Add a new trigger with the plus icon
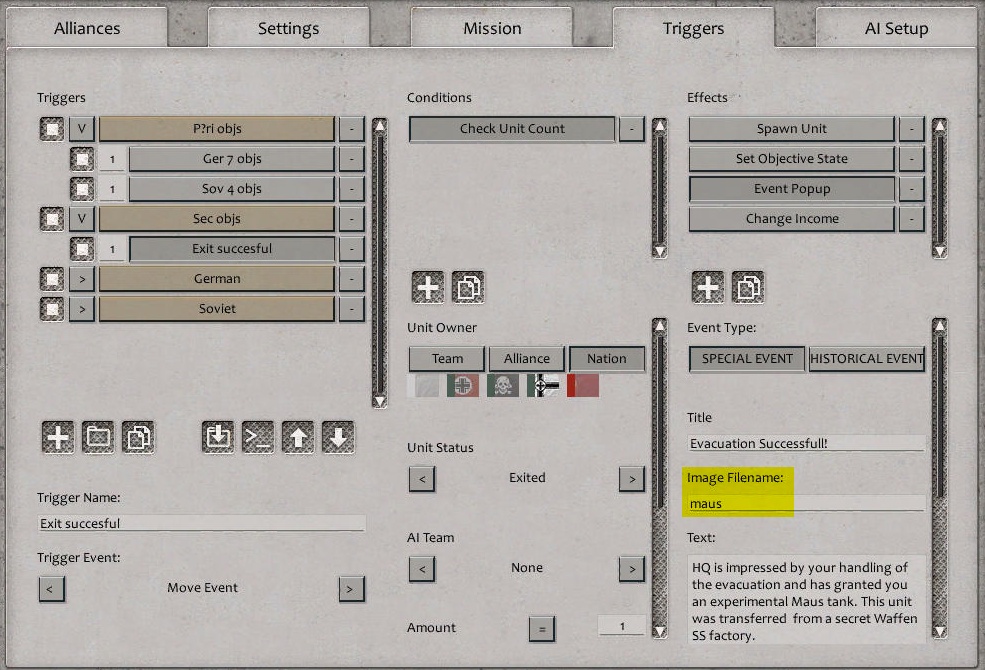Viewport: 985px width, 670px height. tap(57, 437)
